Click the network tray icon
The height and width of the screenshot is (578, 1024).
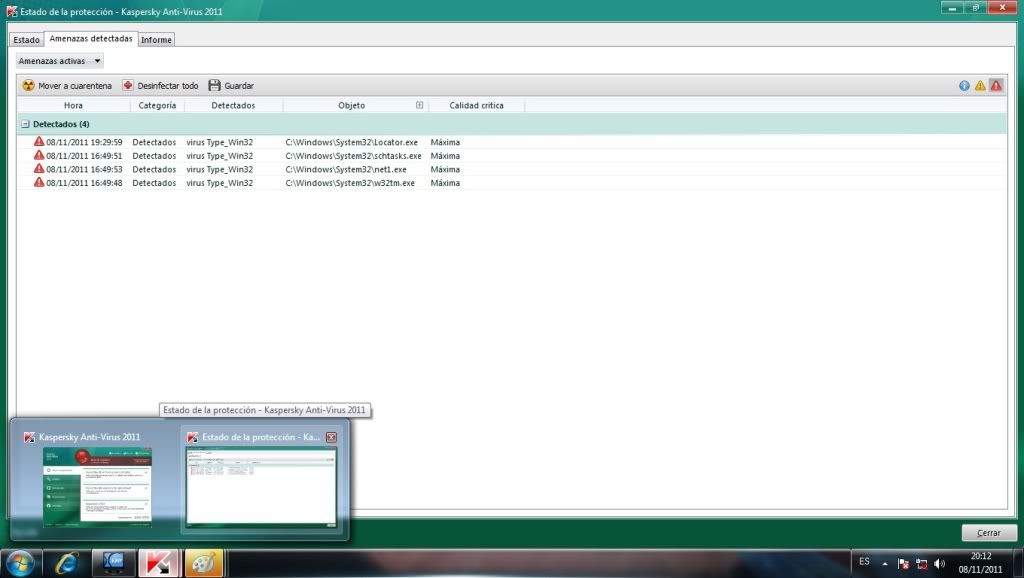[921, 563]
